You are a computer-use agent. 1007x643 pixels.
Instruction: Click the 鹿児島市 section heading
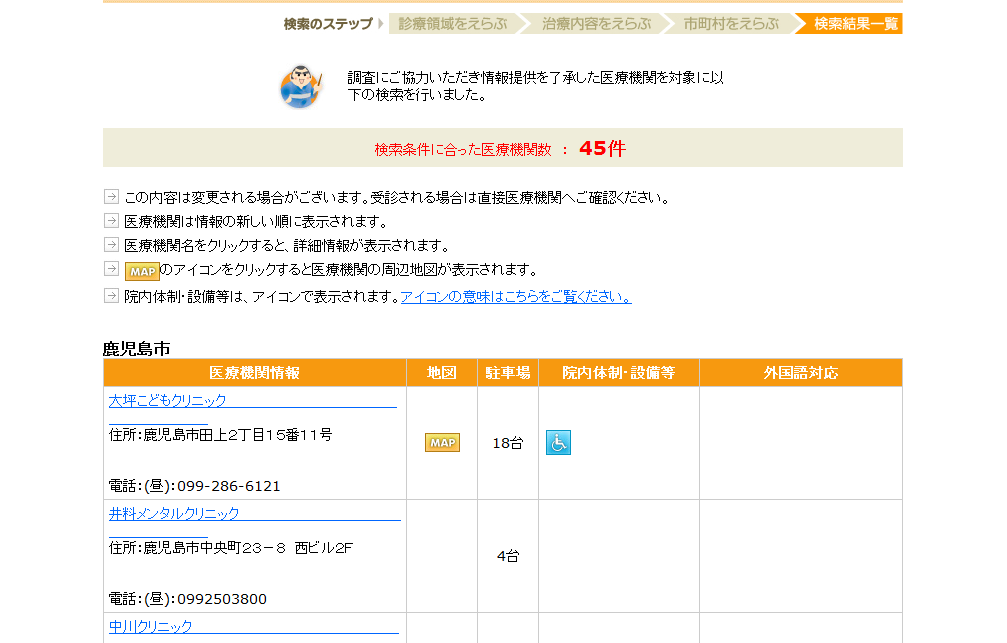pos(137,348)
